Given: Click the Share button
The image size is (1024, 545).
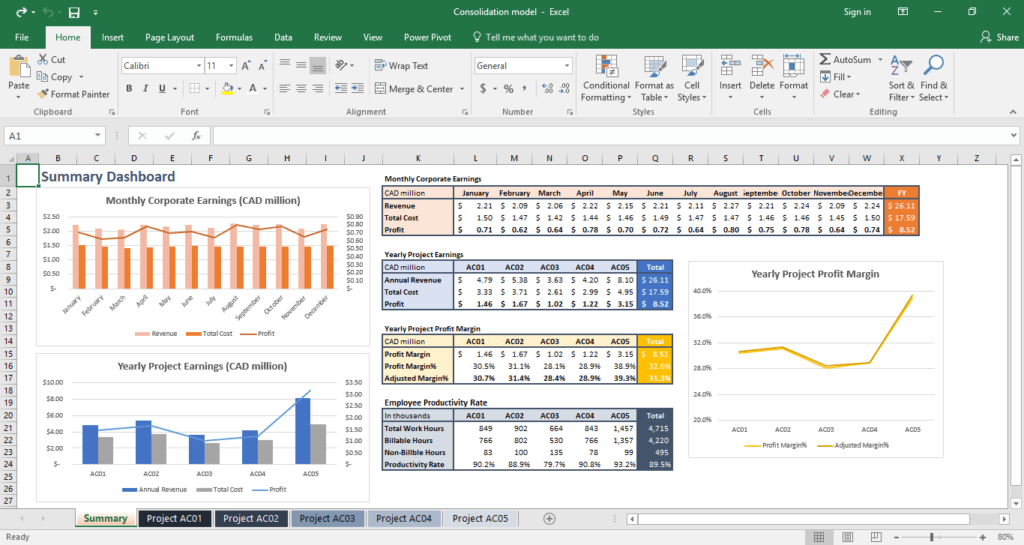Looking at the screenshot, I should [999, 37].
